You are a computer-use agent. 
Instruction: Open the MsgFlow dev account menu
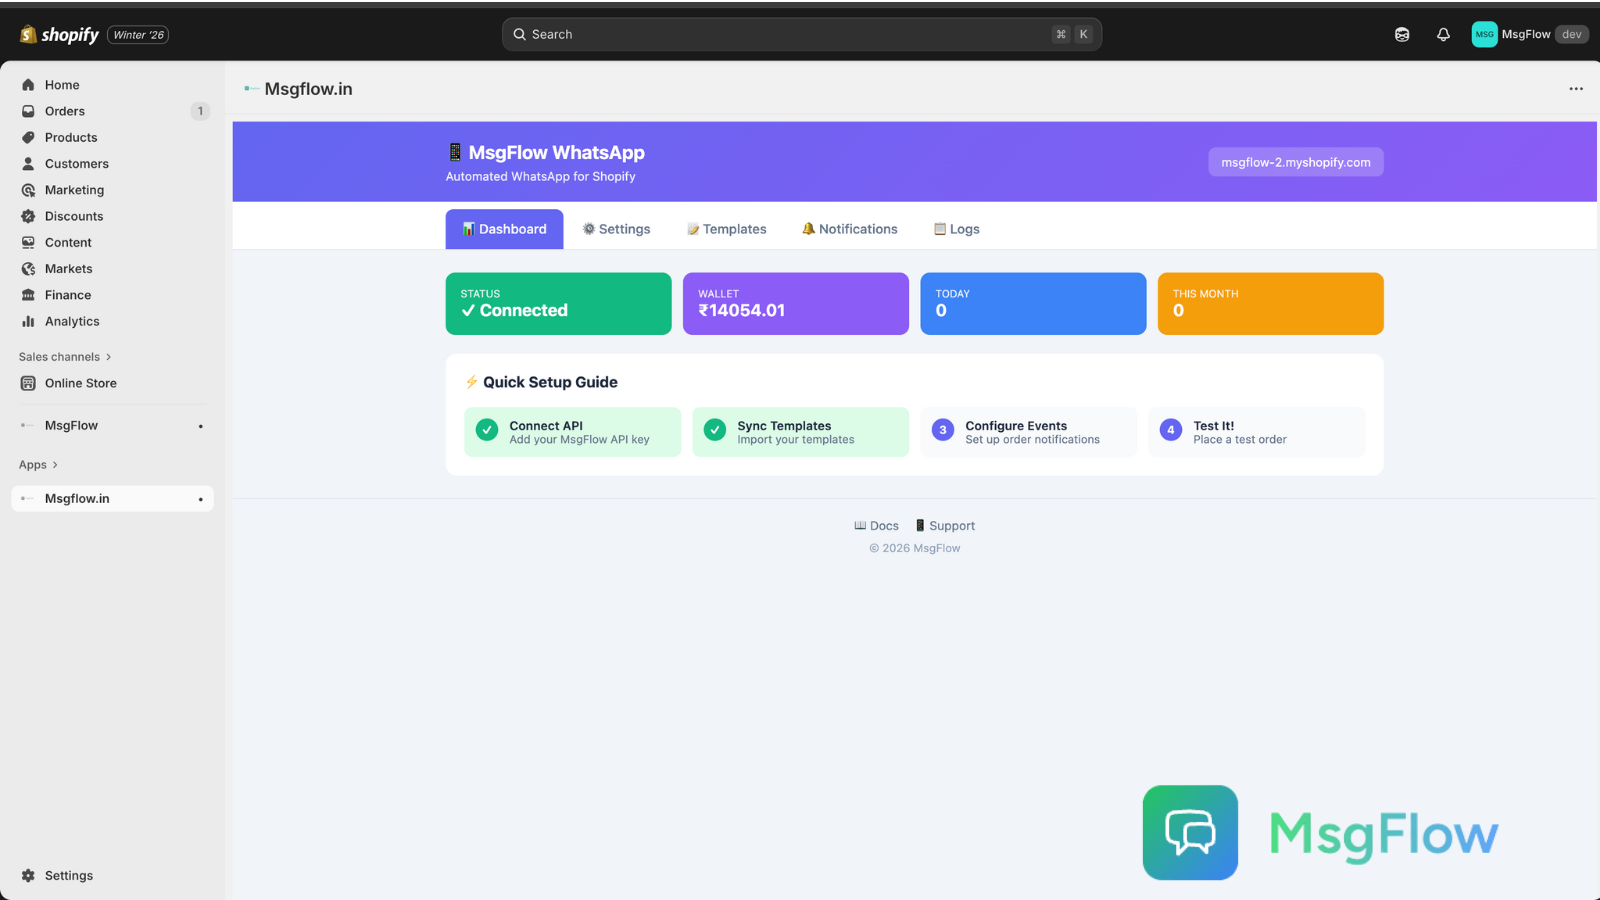click(x=1530, y=35)
